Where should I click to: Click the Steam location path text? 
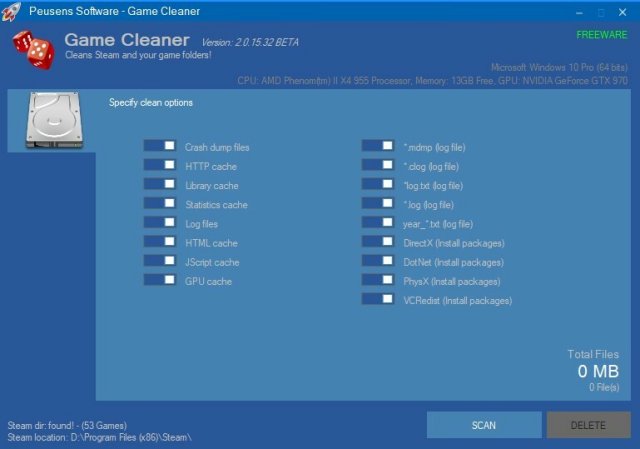[100, 437]
